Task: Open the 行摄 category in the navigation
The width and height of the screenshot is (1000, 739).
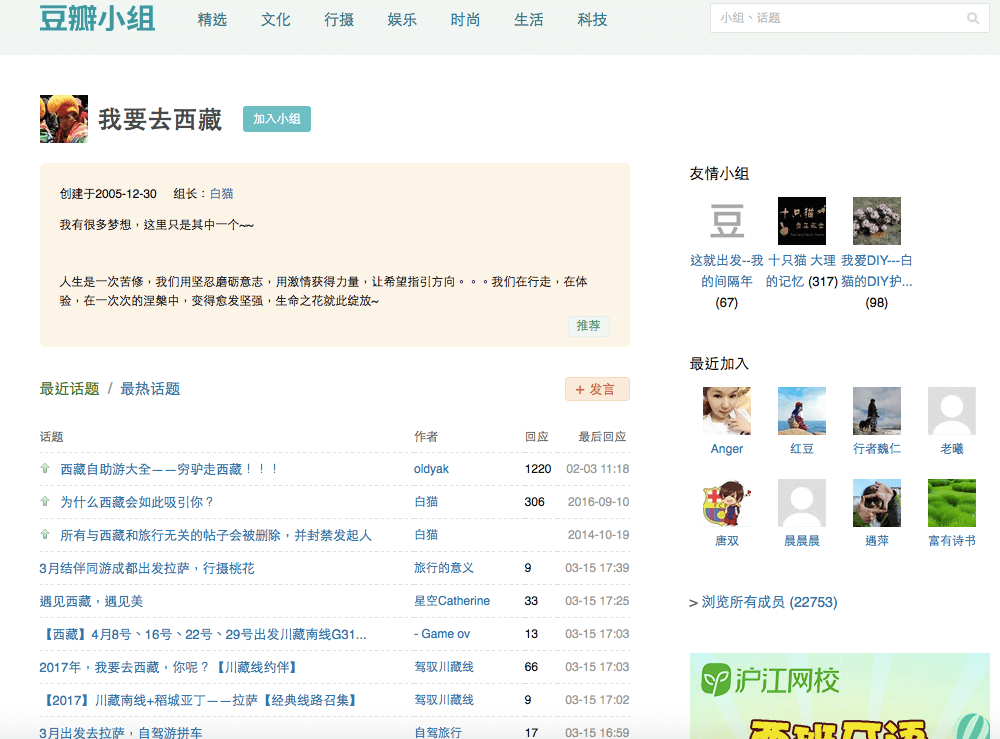Action: 338,19
